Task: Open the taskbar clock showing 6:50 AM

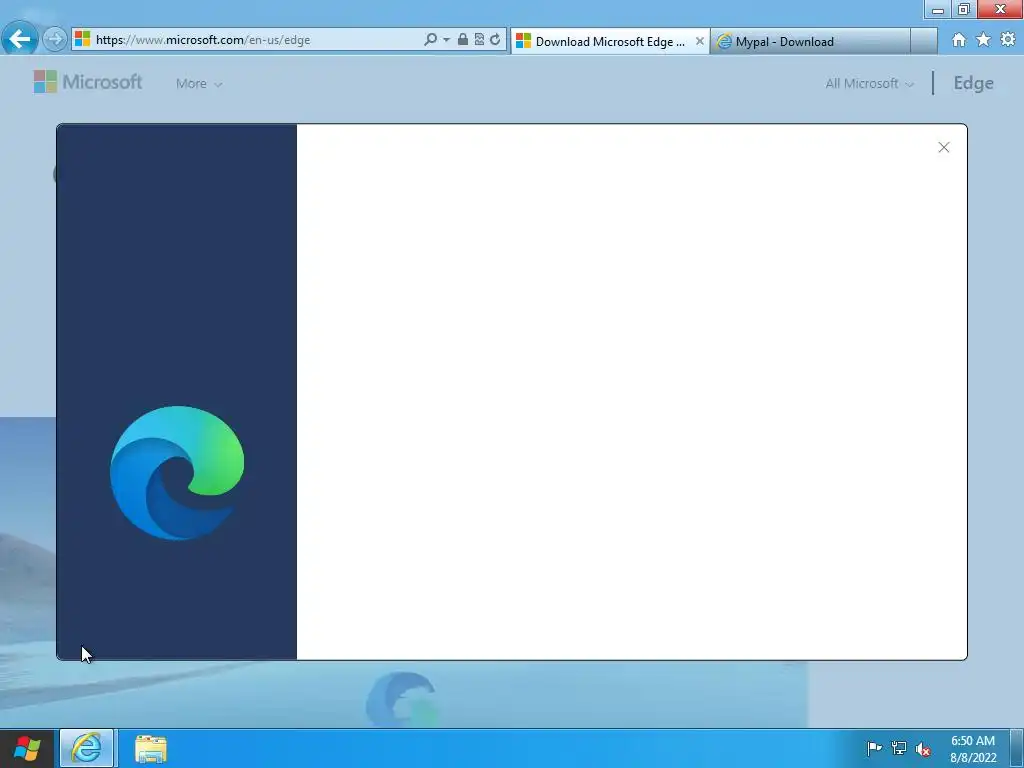Action: click(973, 749)
